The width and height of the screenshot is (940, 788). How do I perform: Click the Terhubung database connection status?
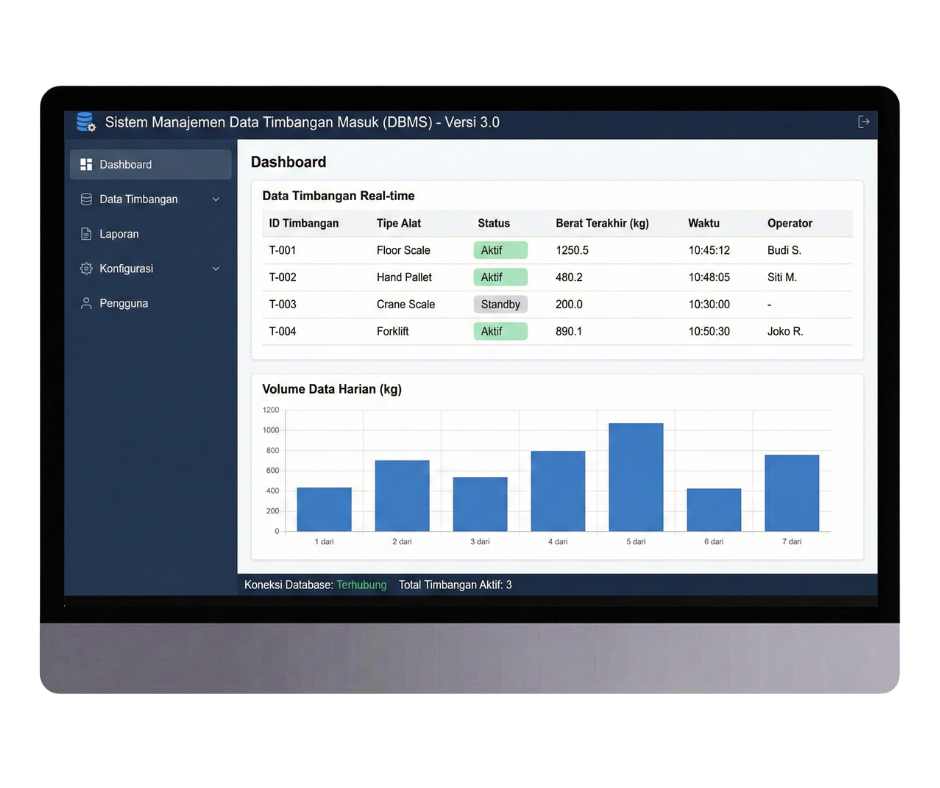pyautogui.click(x=361, y=585)
